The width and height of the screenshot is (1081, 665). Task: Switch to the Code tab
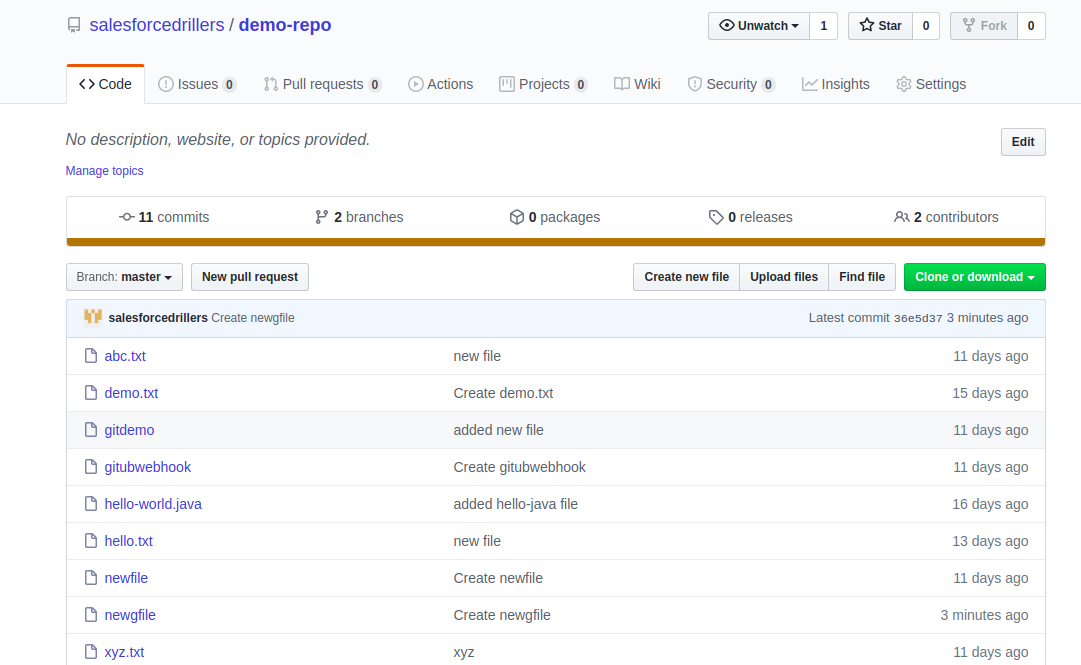tap(105, 84)
